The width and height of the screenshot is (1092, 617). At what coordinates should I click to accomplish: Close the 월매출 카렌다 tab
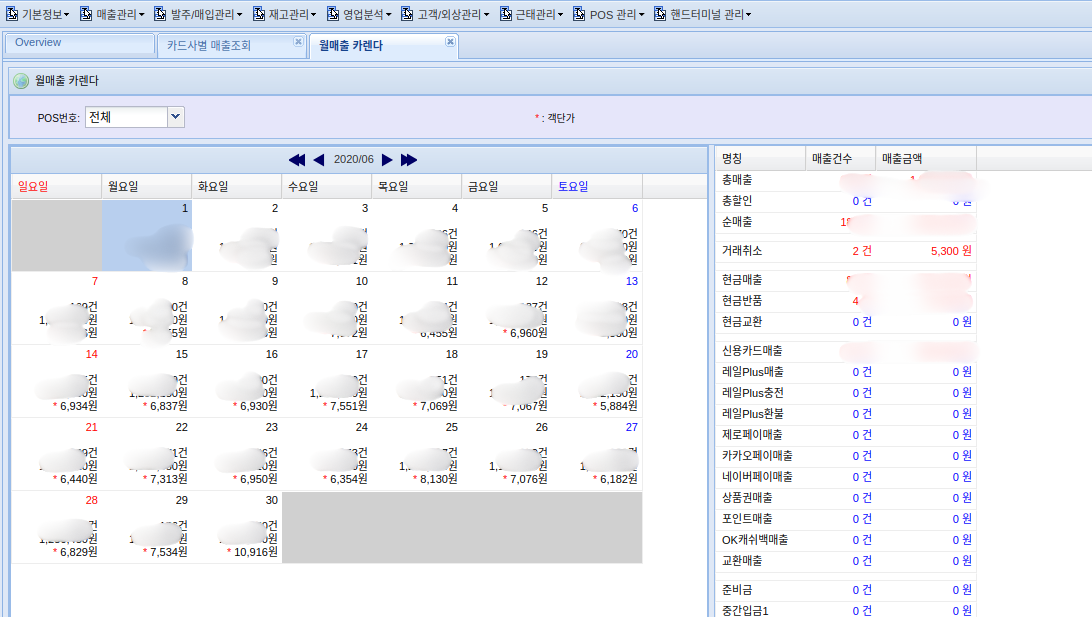451,42
